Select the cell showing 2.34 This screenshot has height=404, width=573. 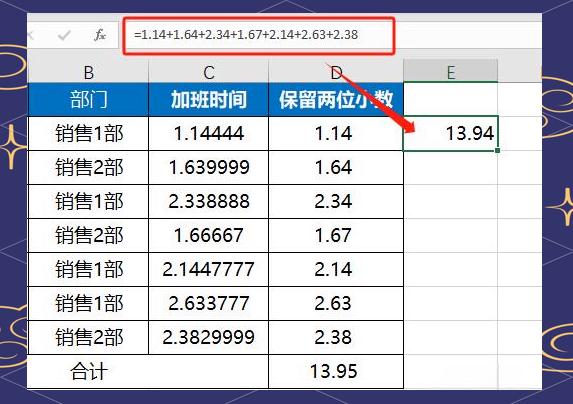coord(336,201)
